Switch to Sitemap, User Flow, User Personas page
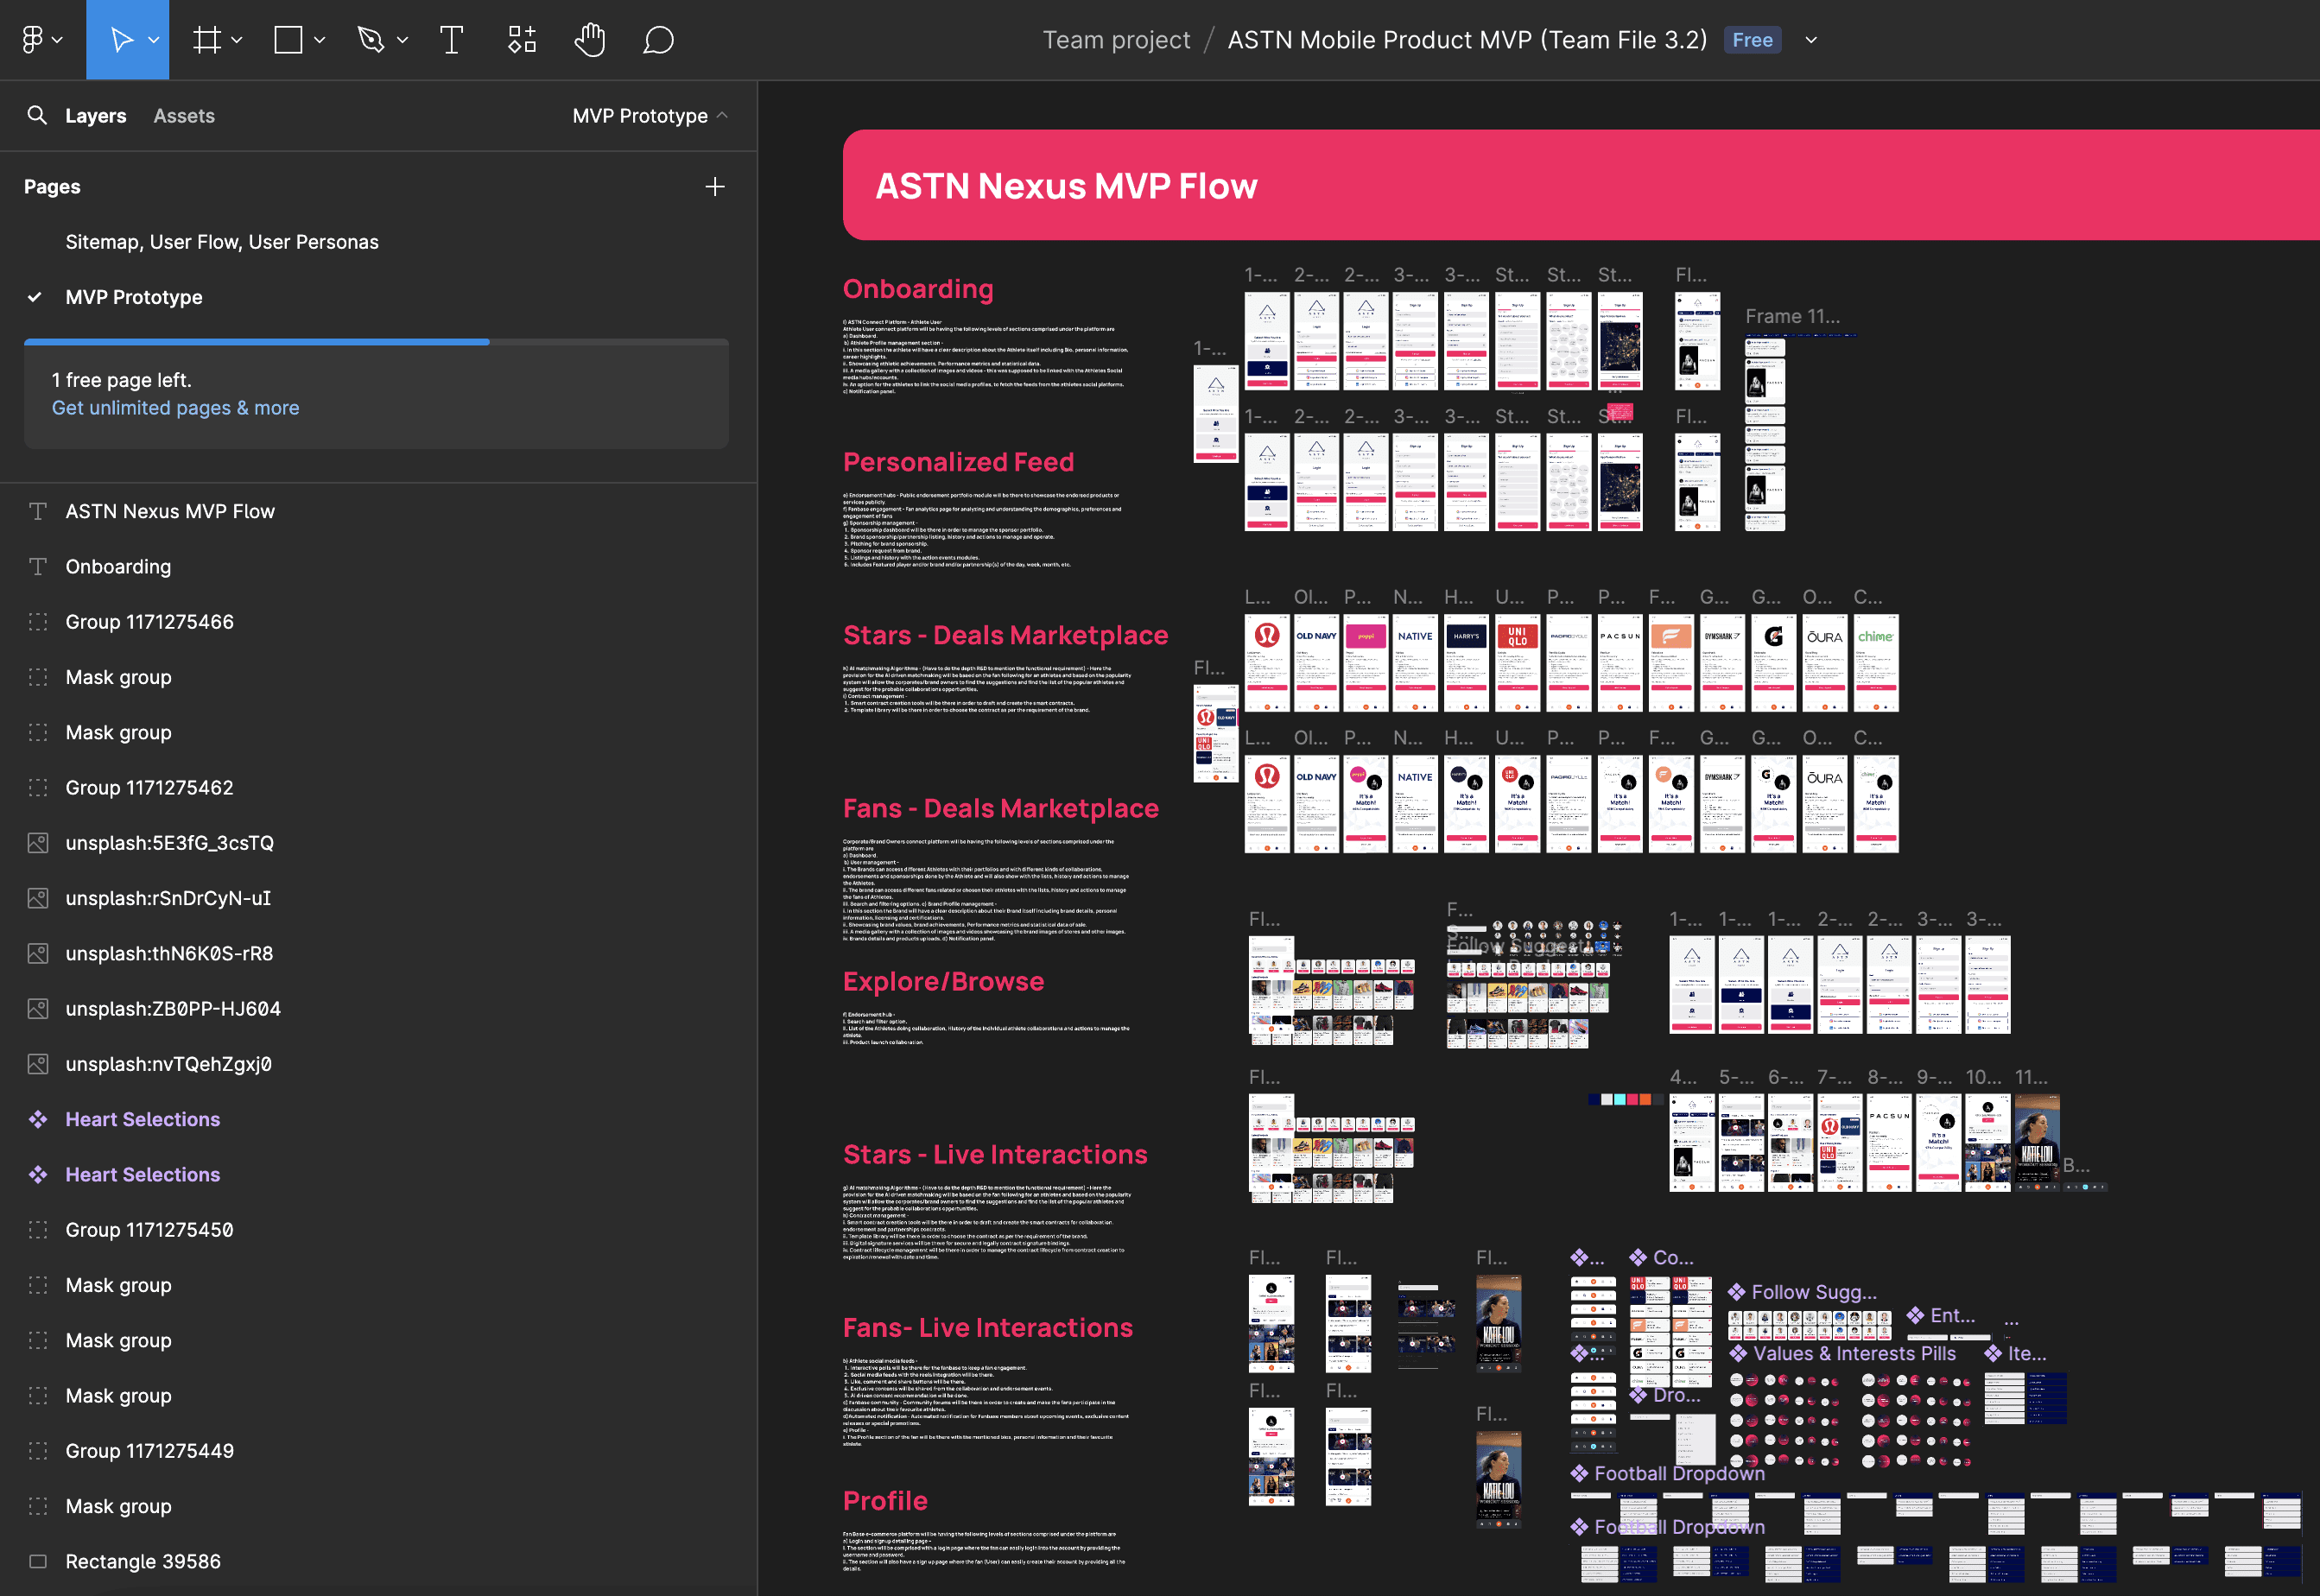This screenshot has height=1596, width=2320. tap(222, 242)
